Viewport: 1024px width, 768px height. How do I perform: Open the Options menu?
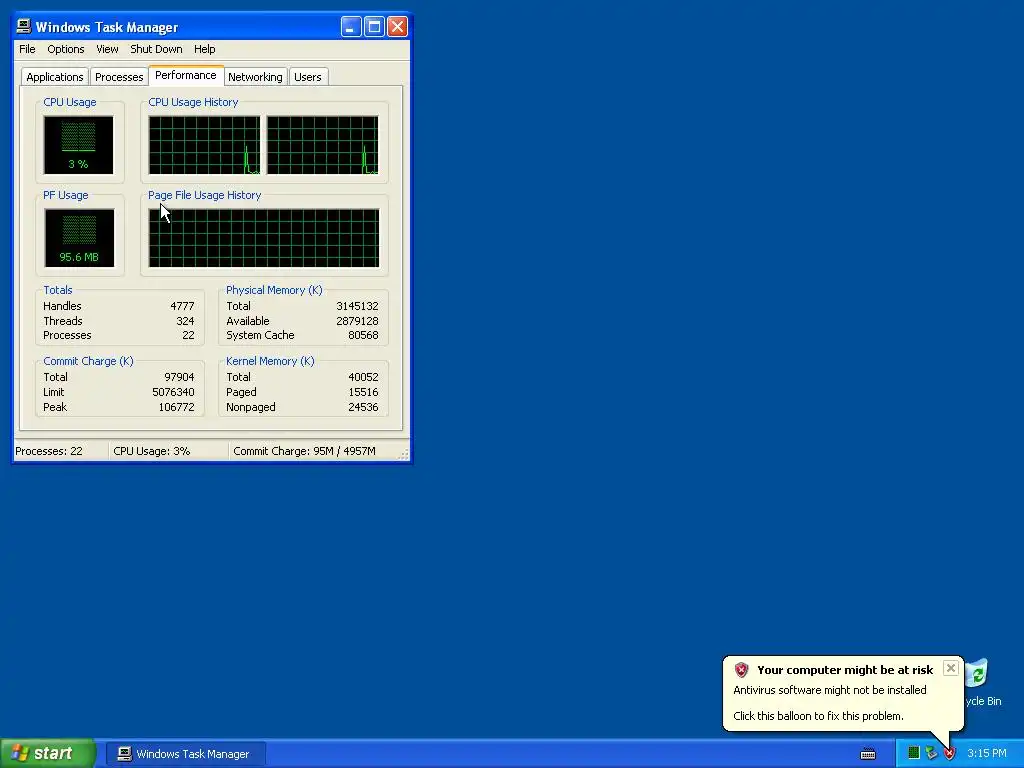(65, 49)
